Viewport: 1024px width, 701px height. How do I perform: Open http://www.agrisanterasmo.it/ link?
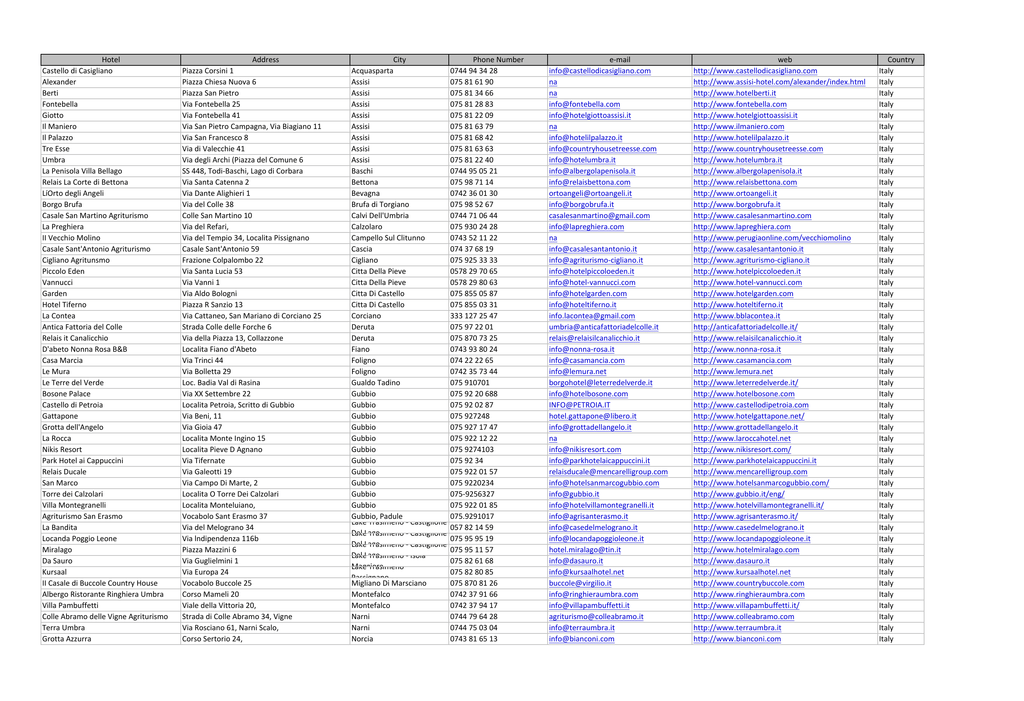746,516
